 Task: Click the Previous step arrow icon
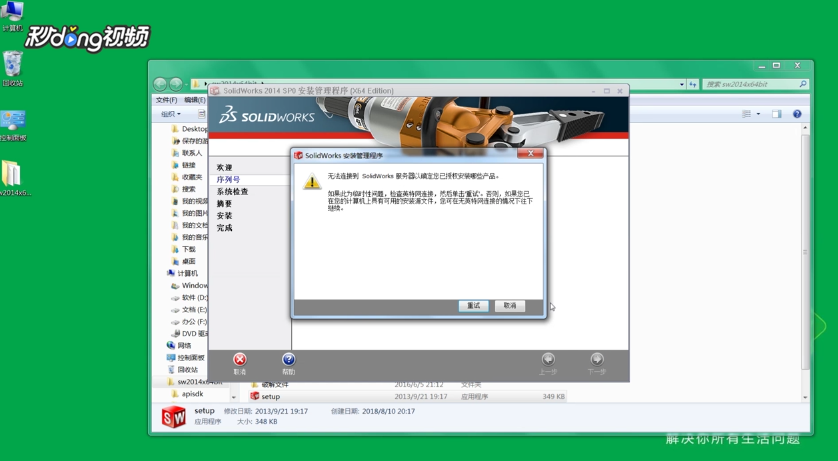point(548,359)
